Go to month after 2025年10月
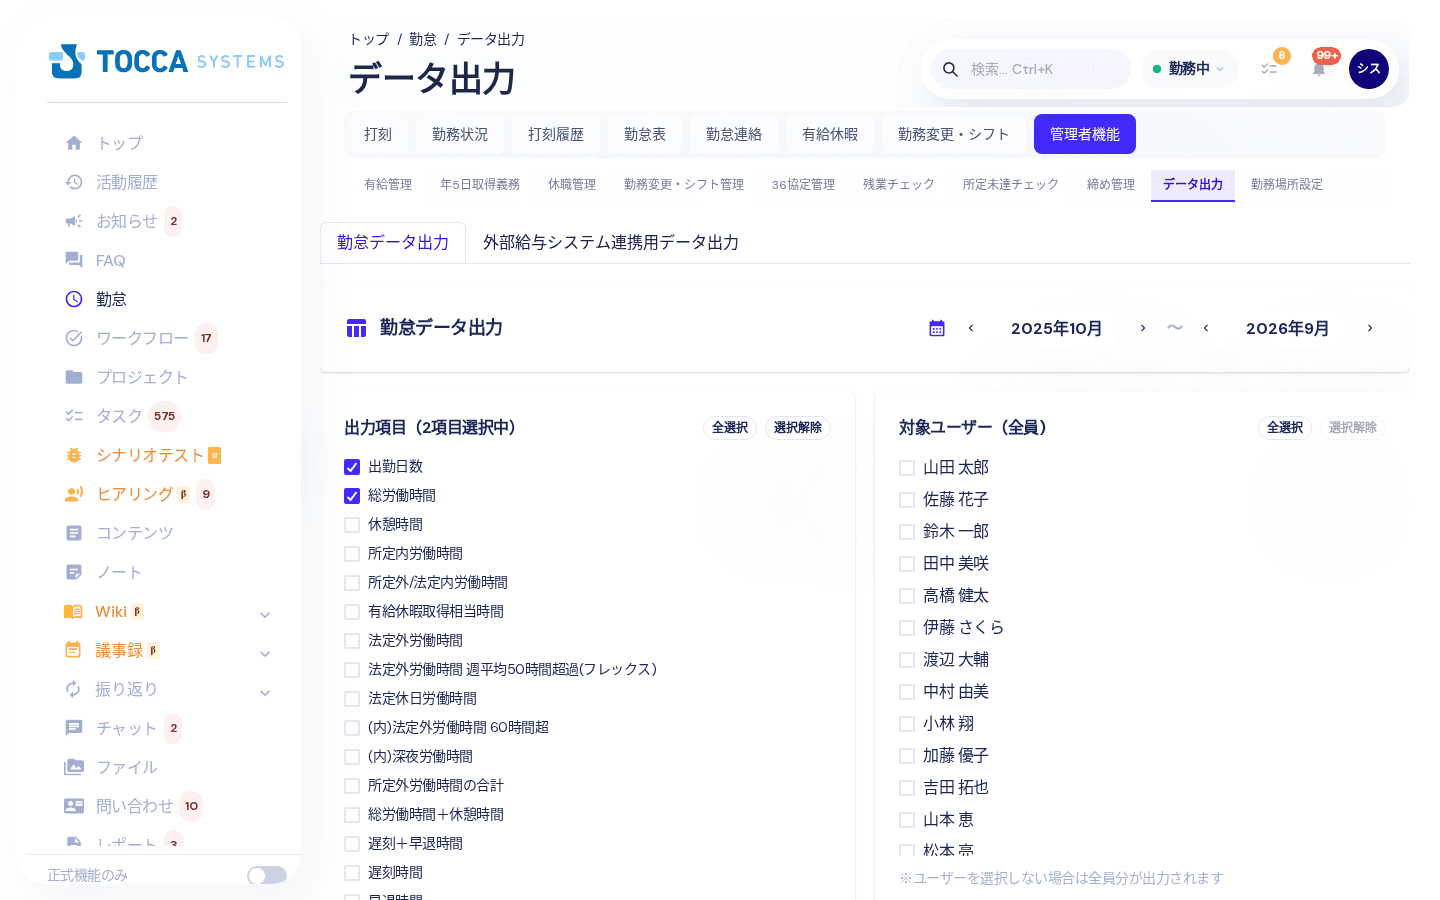The height and width of the screenshot is (900, 1440). [1143, 328]
